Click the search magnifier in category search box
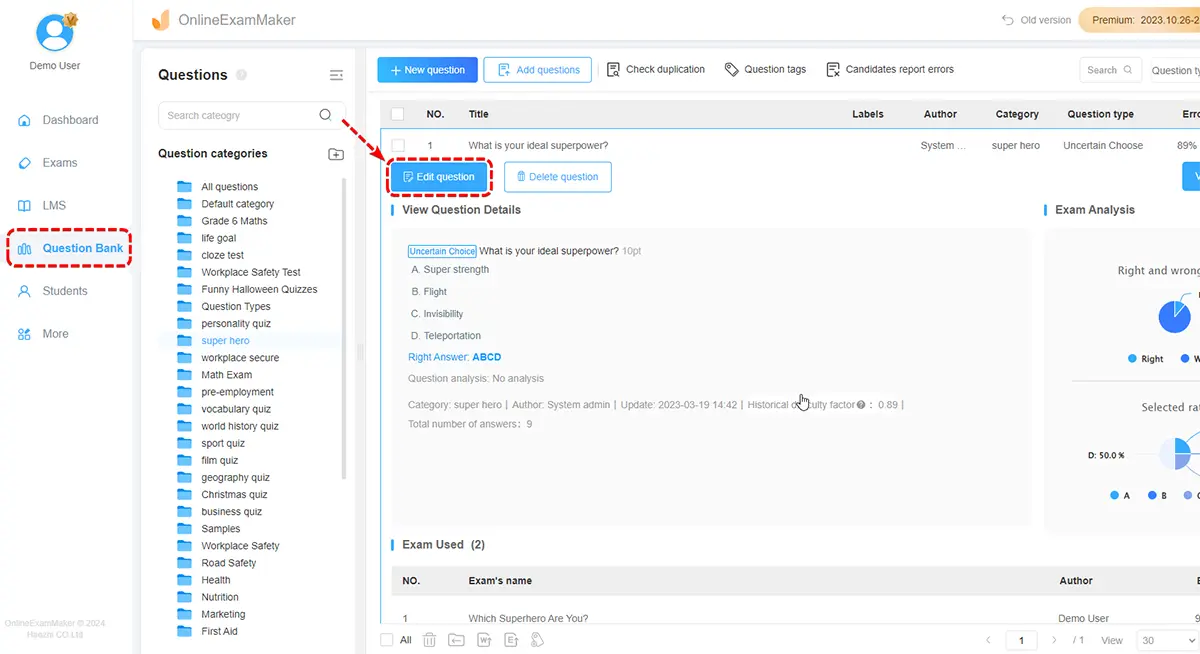This screenshot has height=654, width=1200. click(325, 115)
